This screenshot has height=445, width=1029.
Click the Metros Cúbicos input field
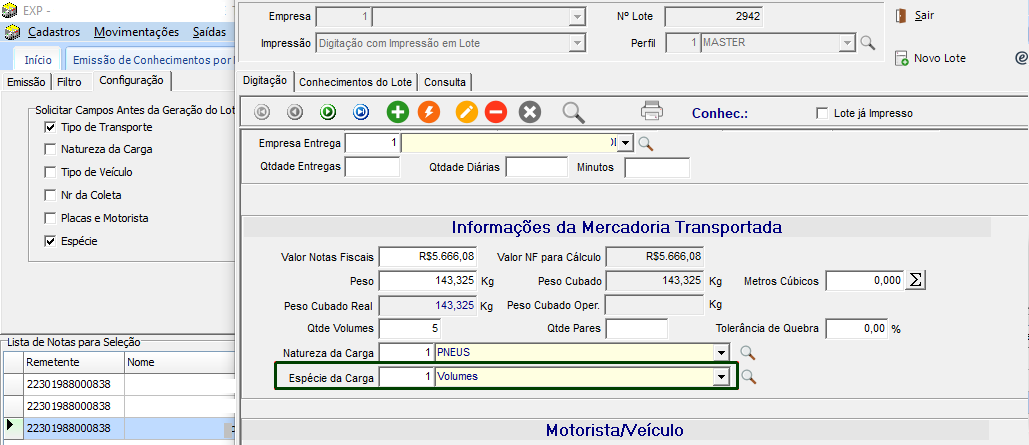[865, 280]
